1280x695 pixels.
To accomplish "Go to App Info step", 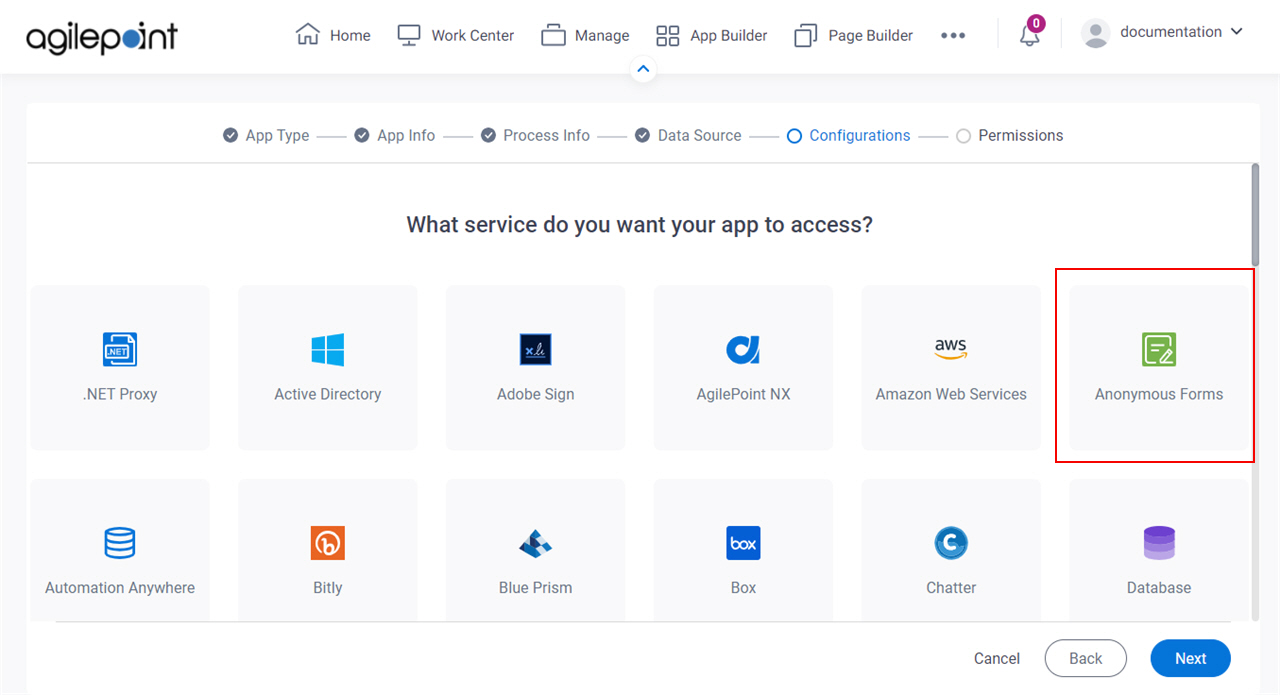I will [395, 135].
